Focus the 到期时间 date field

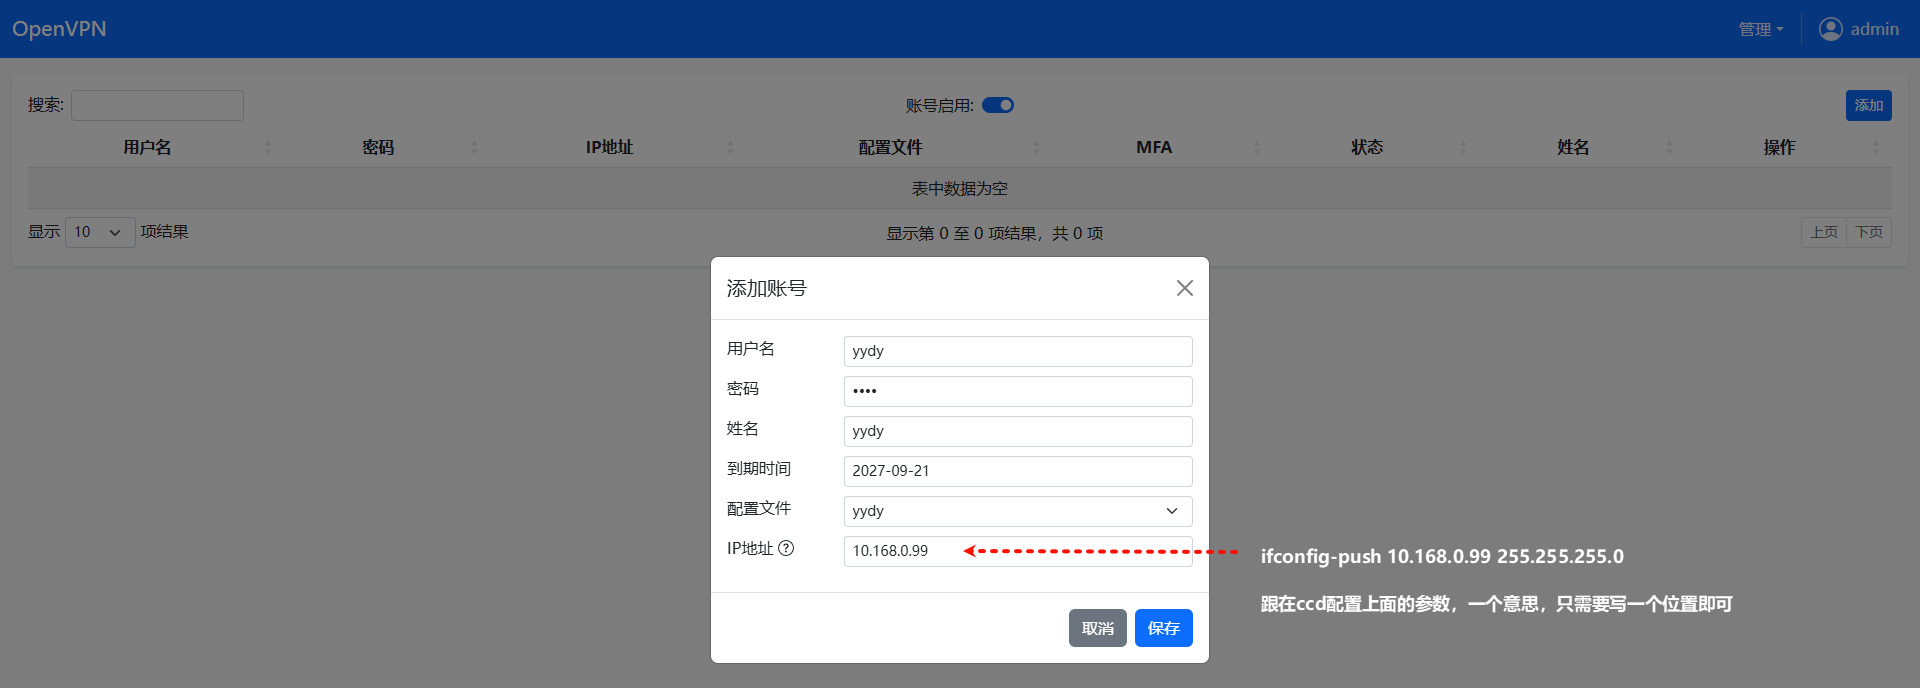pyautogui.click(x=1017, y=471)
